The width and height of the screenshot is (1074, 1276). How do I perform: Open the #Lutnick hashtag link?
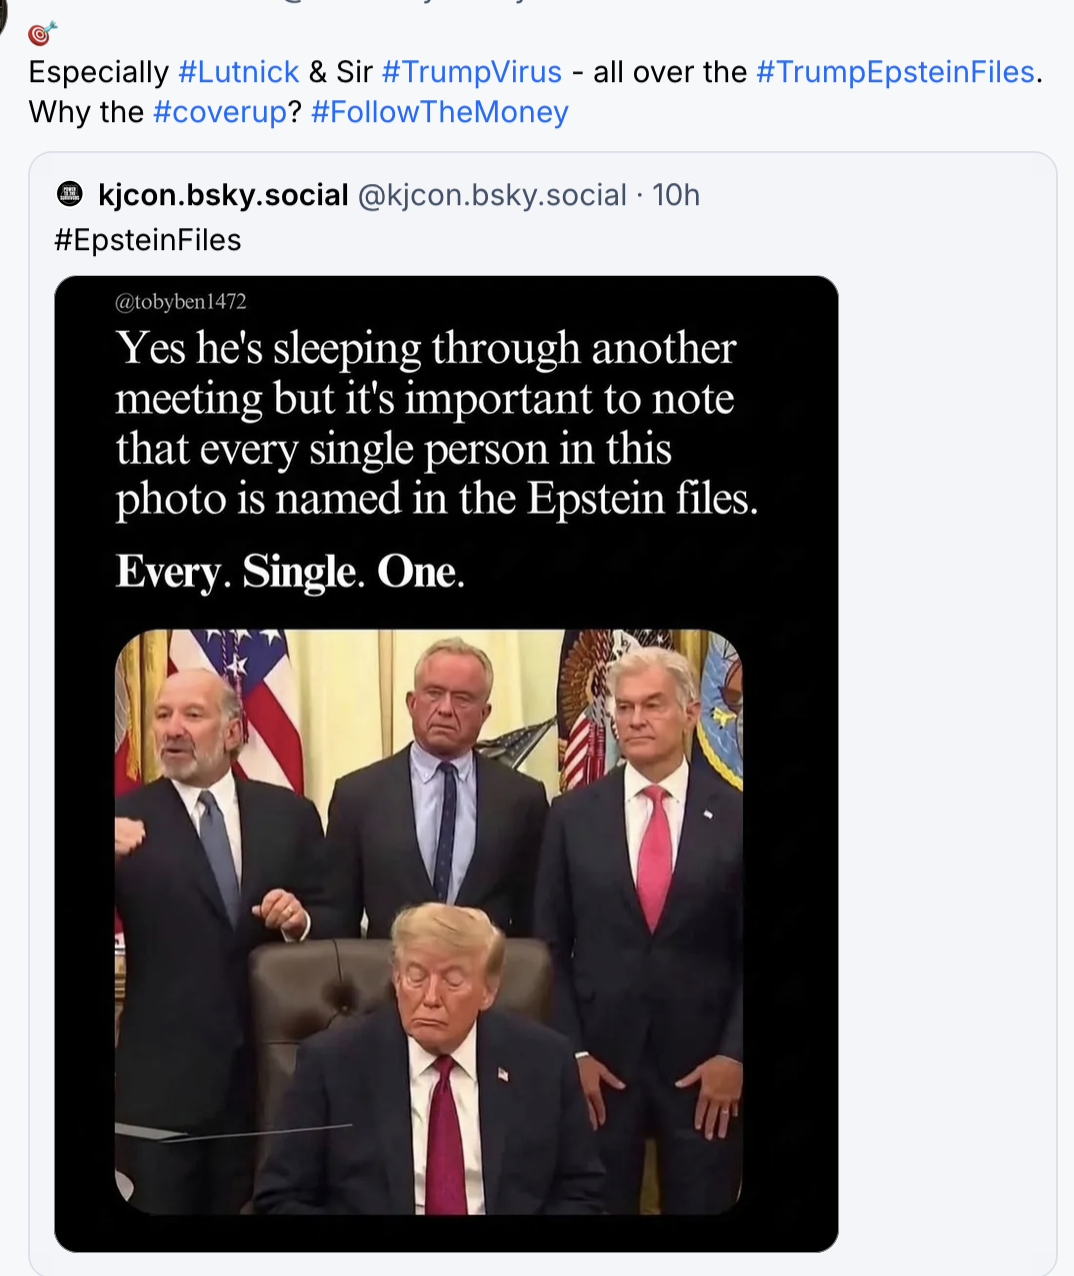tap(238, 72)
